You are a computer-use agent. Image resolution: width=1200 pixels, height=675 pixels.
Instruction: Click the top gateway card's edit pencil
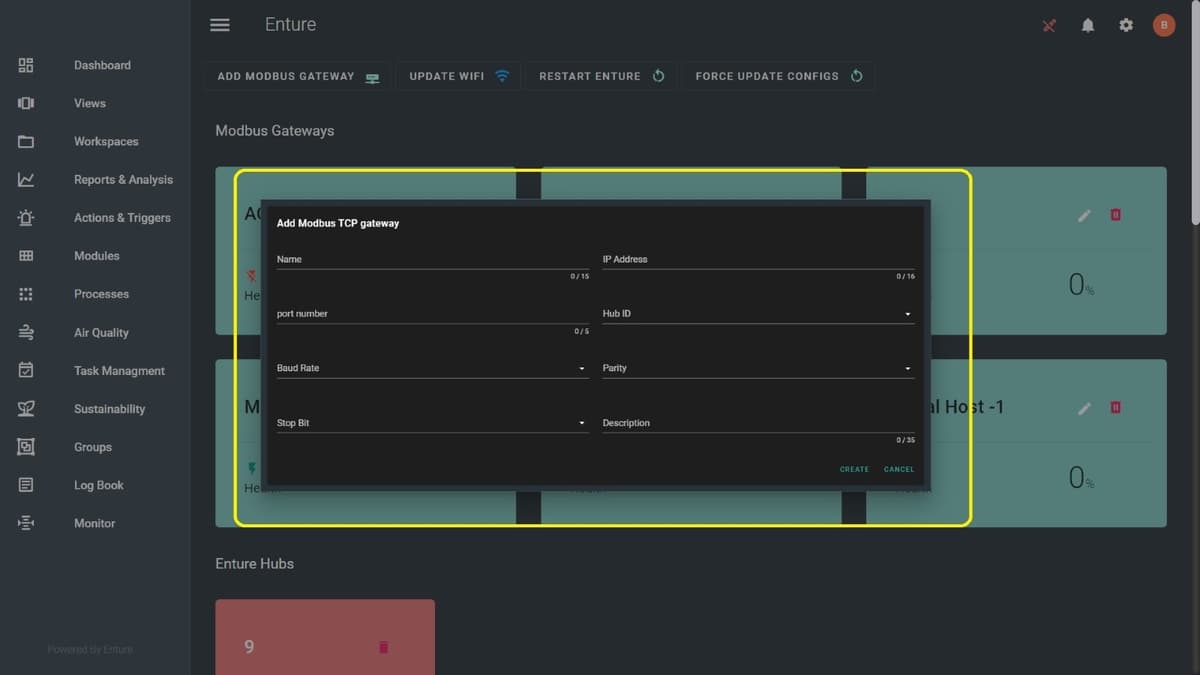(1084, 215)
